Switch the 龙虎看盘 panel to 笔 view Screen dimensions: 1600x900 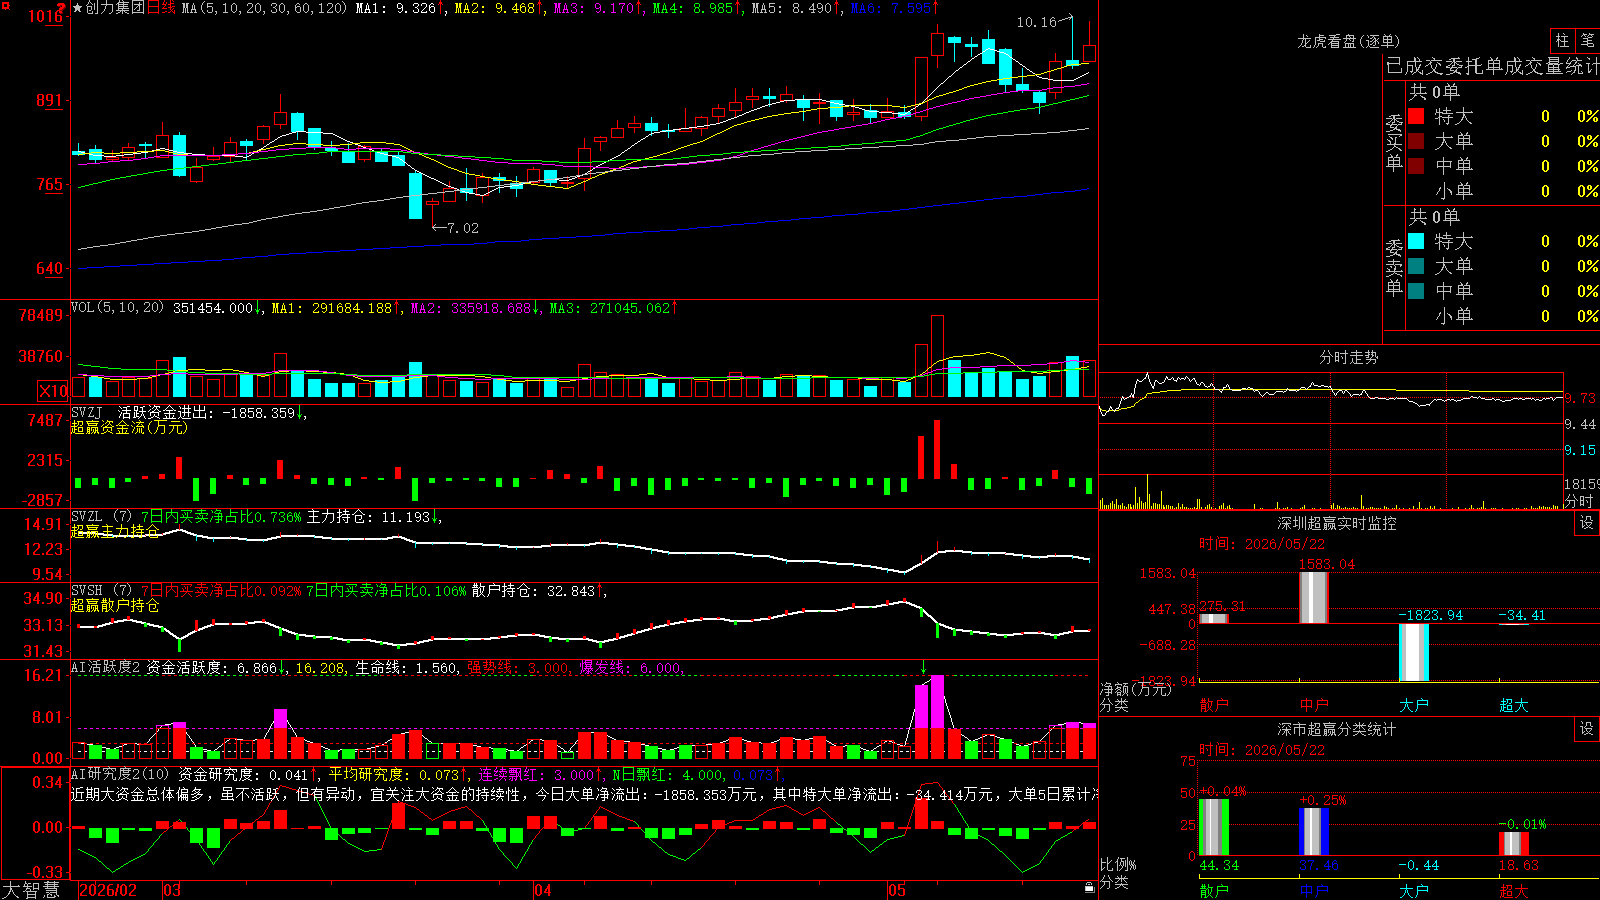pyautogui.click(x=1587, y=41)
